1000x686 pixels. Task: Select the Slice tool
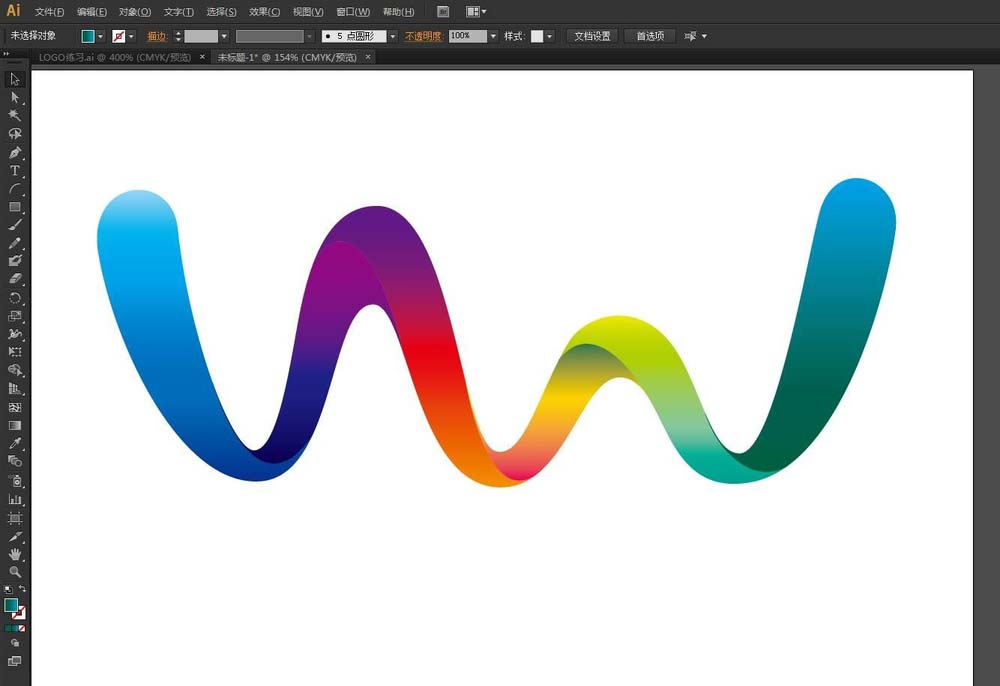15,536
